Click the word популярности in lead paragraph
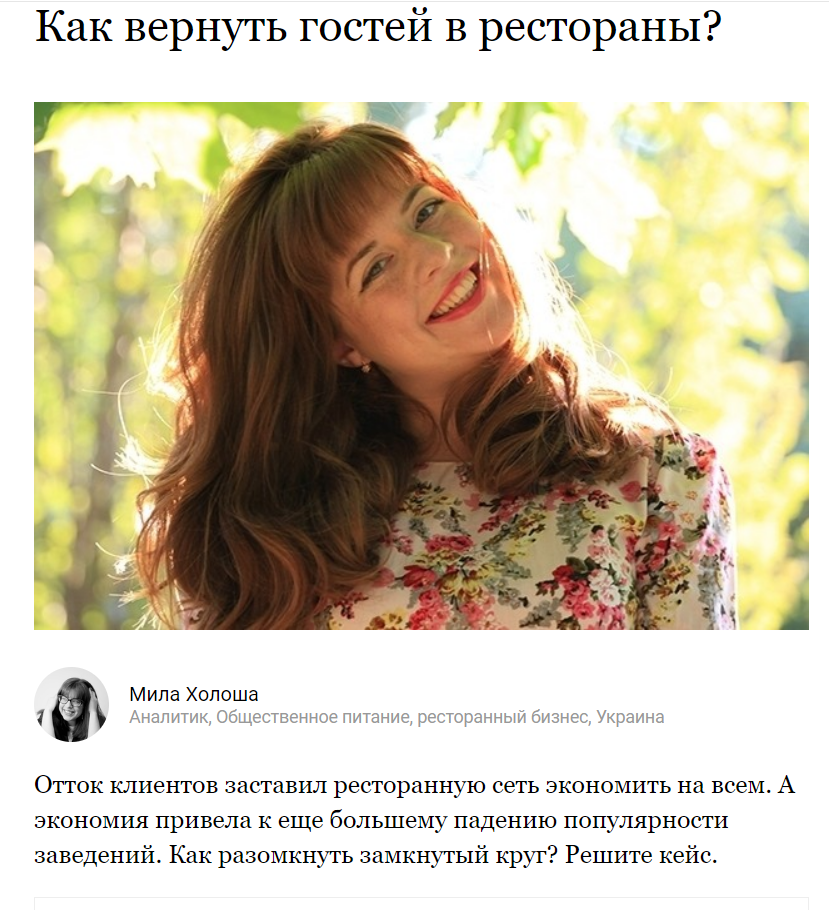This screenshot has height=910, width=829. click(x=646, y=822)
